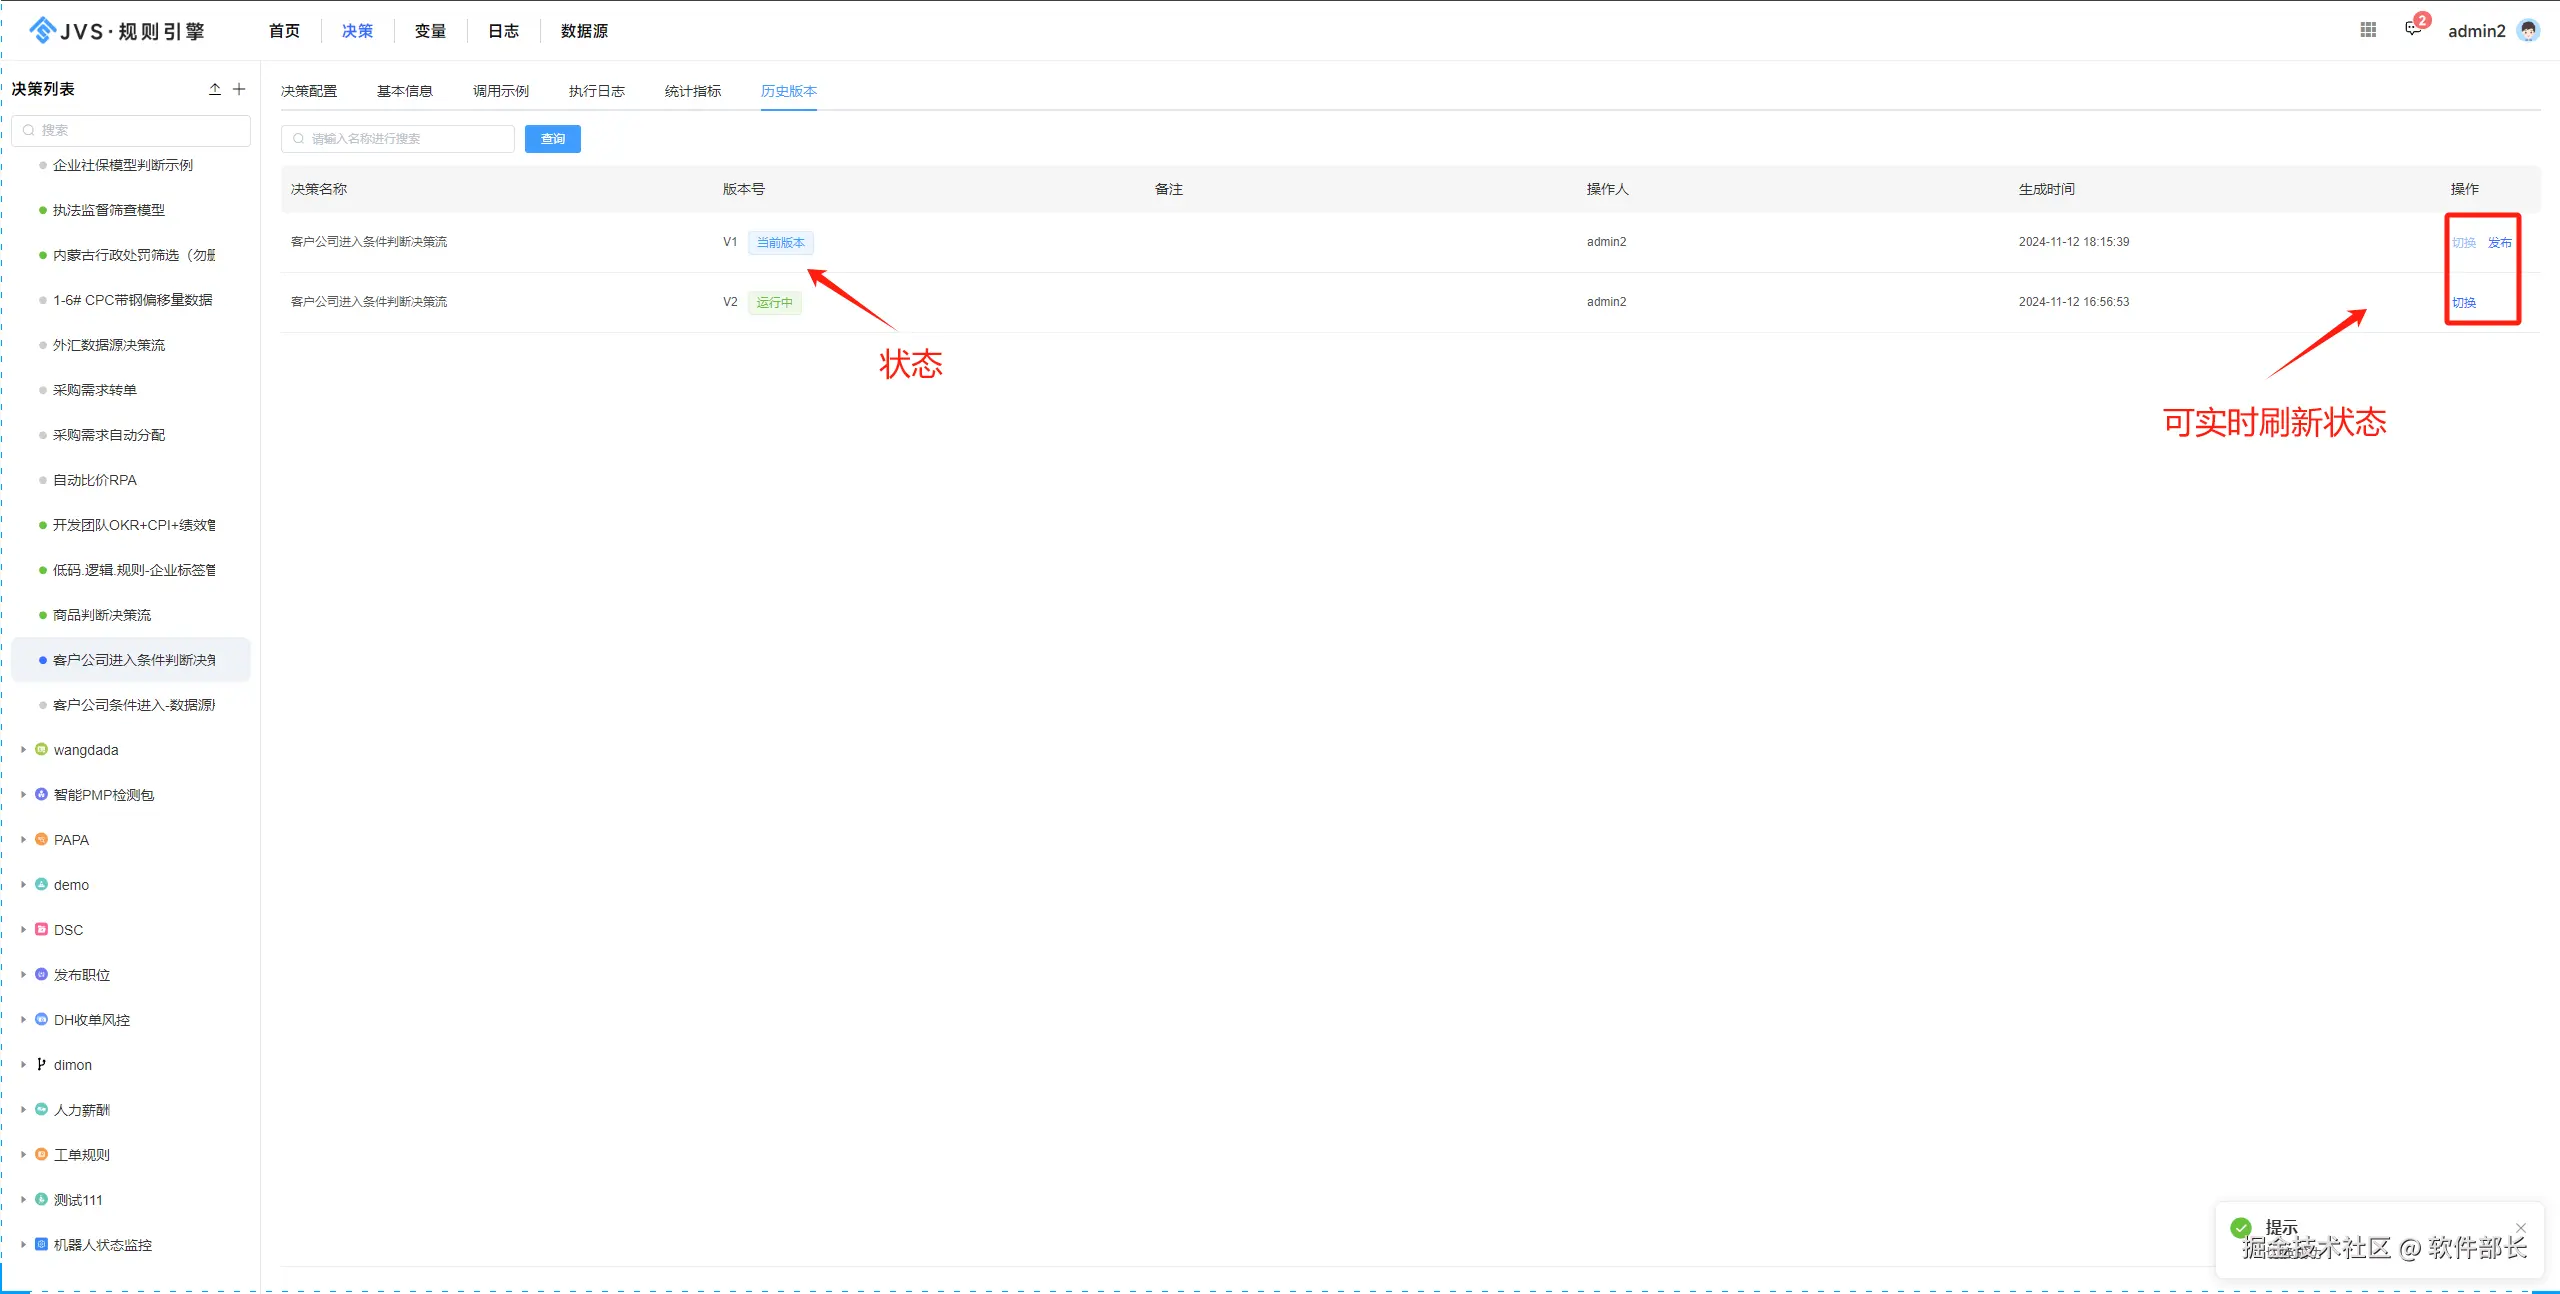Click the JVS 规则引擎 logo

118,31
